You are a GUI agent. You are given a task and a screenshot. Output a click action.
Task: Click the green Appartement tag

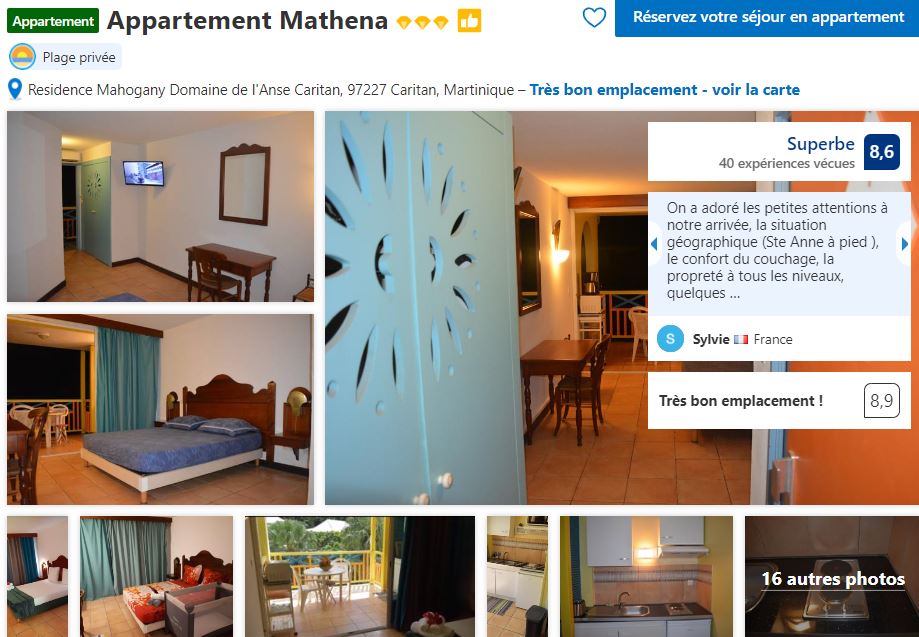tap(53, 21)
